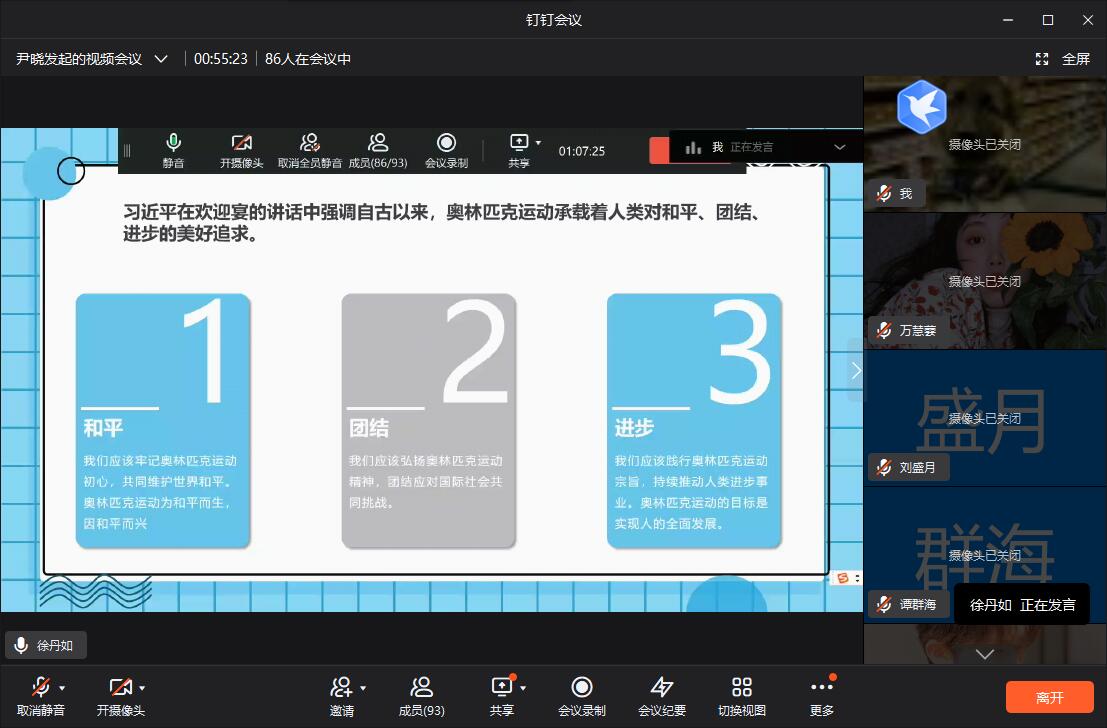Image resolution: width=1107 pixels, height=728 pixels.
Task: Expand meeting info dropdown beside 尹晓发起的视频会议
Action: pyautogui.click(x=161, y=59)
